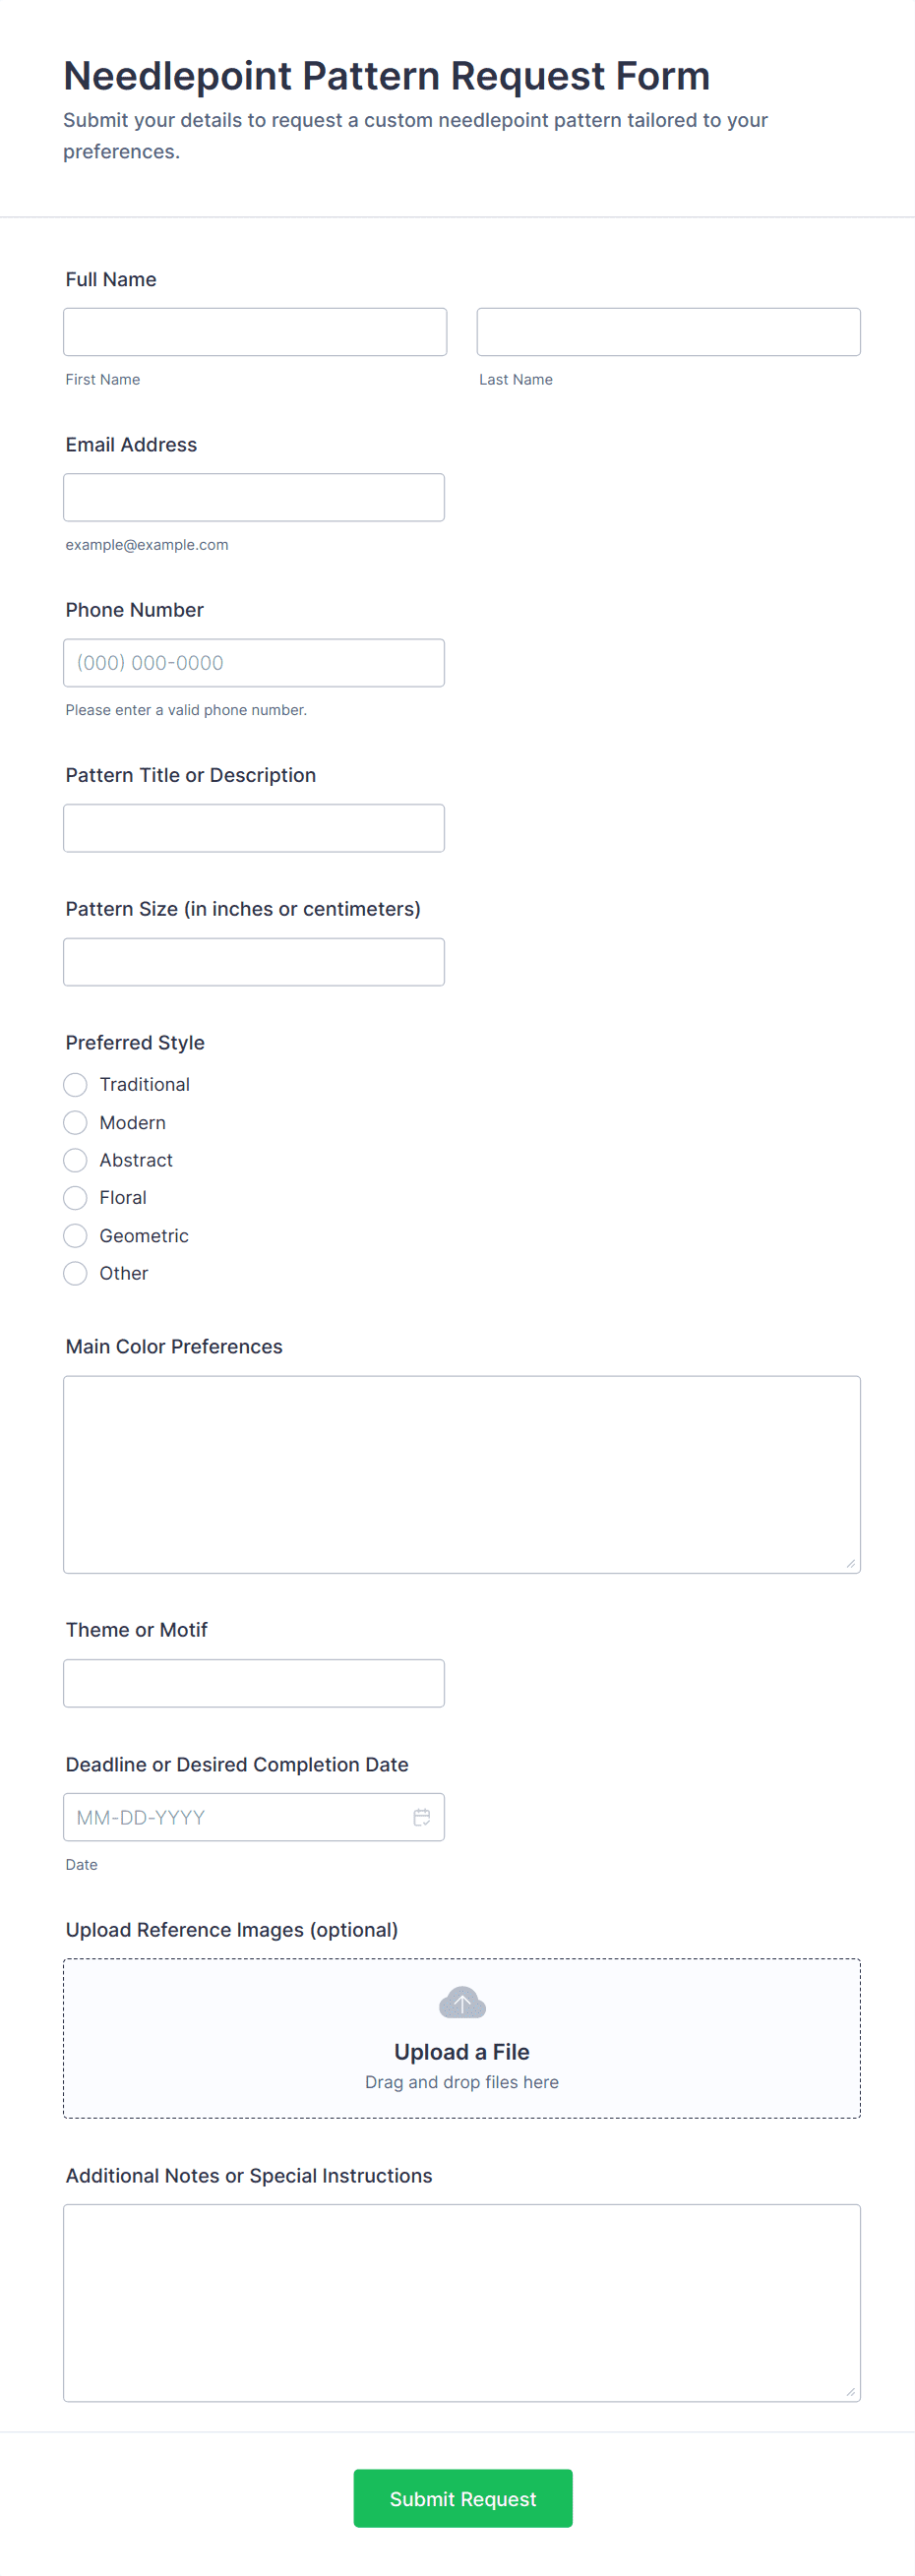Click the Phone Number input
This screenshot has width=915, height=2576.
tap(254, 663)
